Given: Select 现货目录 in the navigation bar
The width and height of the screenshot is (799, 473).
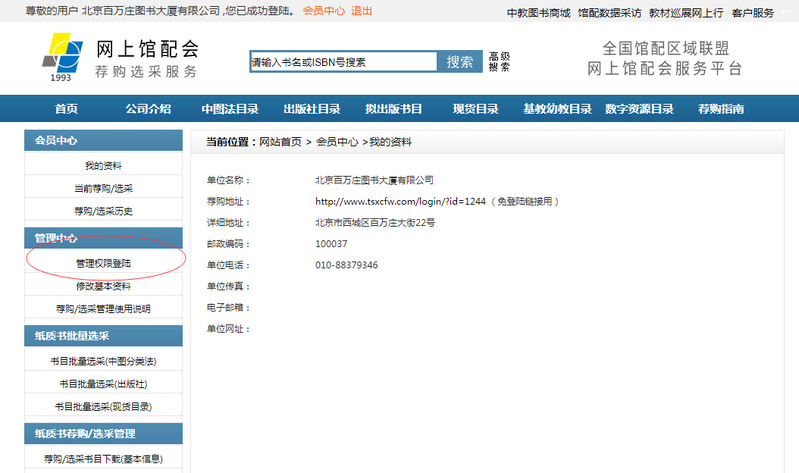Looking at the screenshot, I should (475, 109).
